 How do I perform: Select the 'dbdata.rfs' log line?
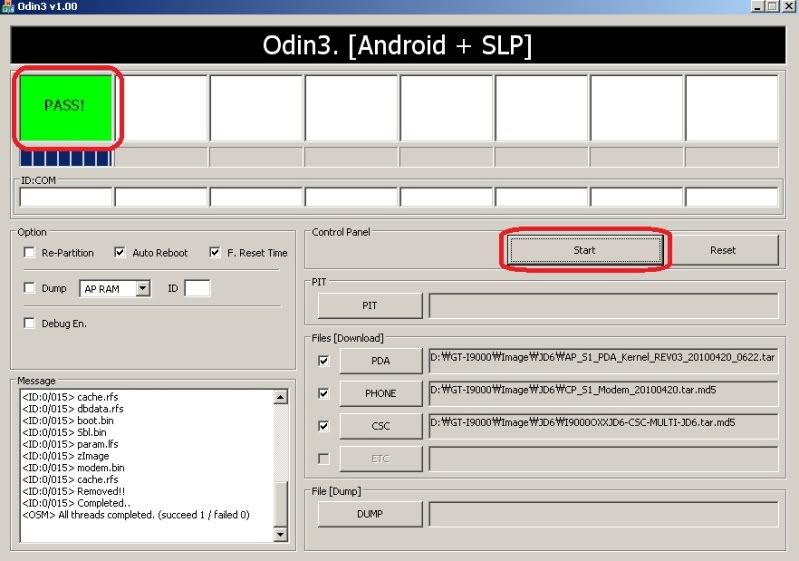[73, 409]
